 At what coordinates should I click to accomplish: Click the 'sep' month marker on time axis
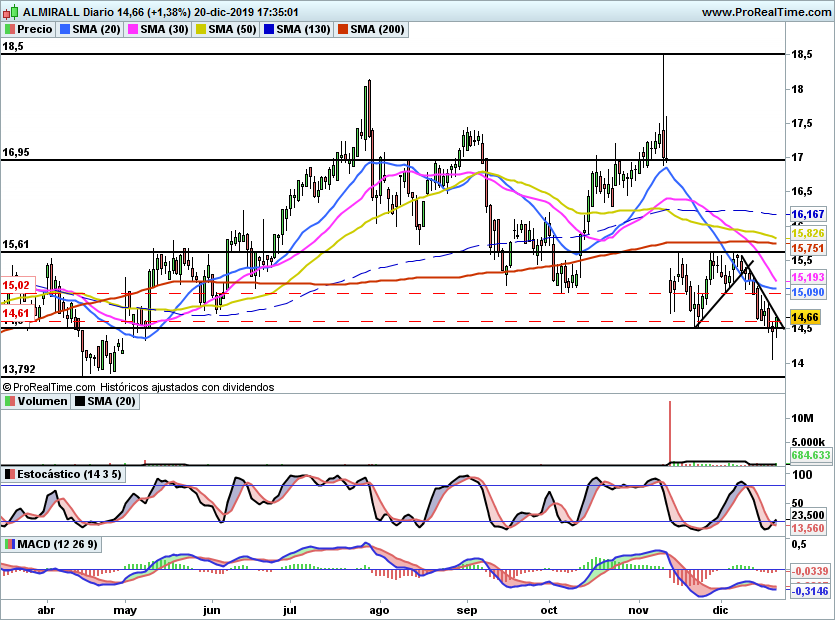(468, 608)
